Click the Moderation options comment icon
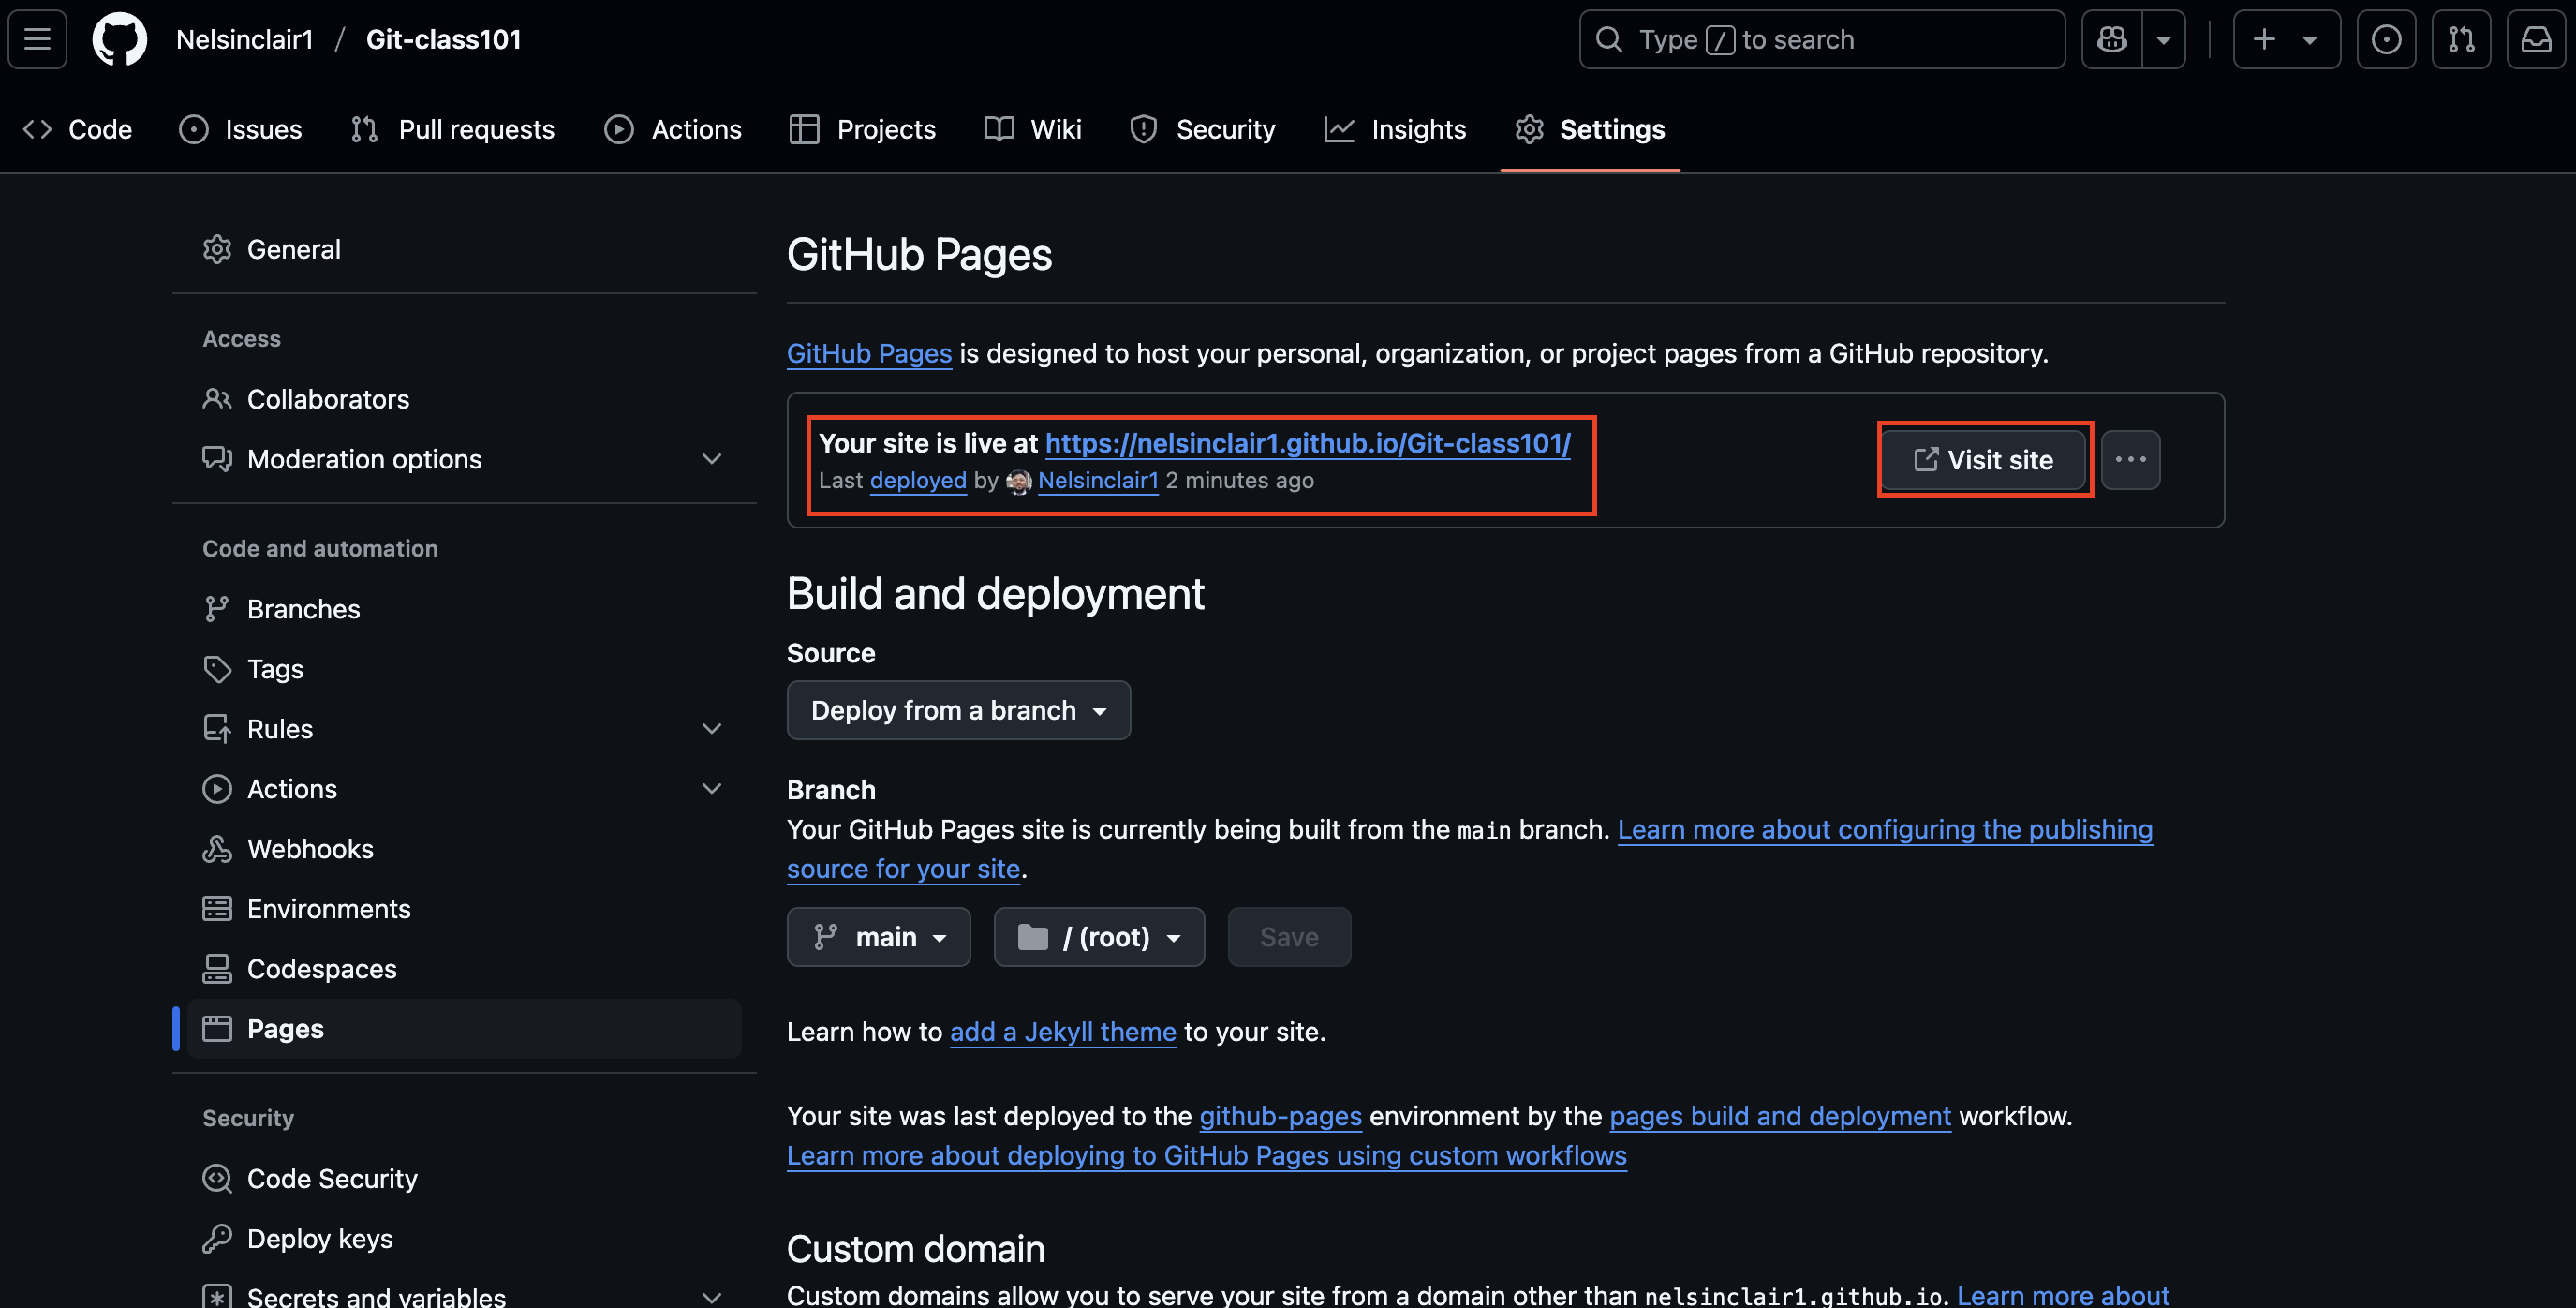This screenshot has height=1308, width=2576. [x=217, y=459]
